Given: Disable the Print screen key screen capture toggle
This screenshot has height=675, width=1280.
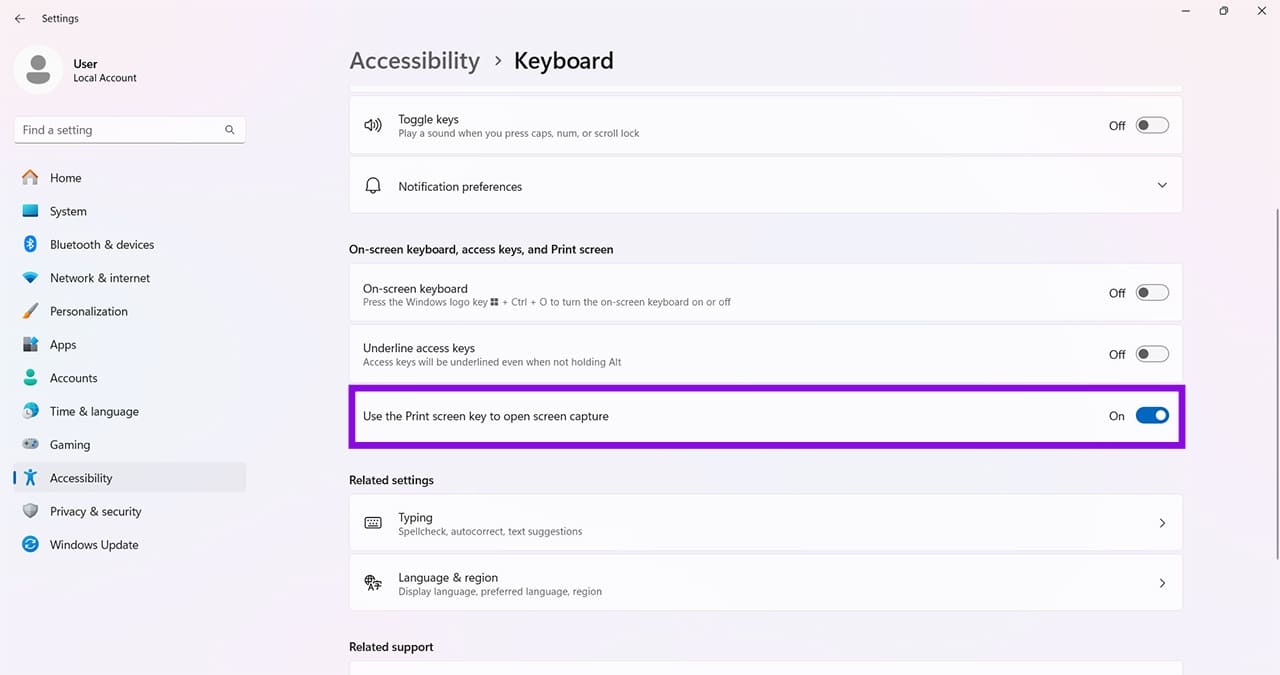Looking at the screenshot, I should (x=1152, y=416).
